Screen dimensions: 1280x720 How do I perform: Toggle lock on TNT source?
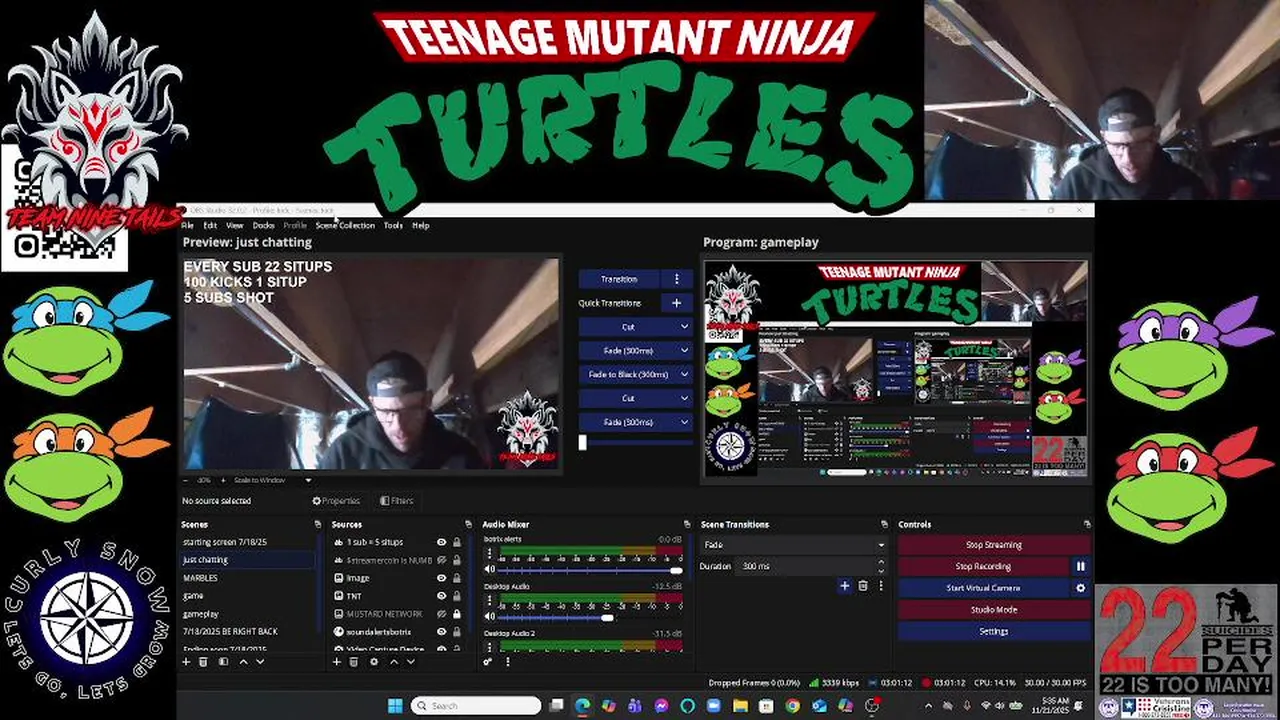coord(457,596)
